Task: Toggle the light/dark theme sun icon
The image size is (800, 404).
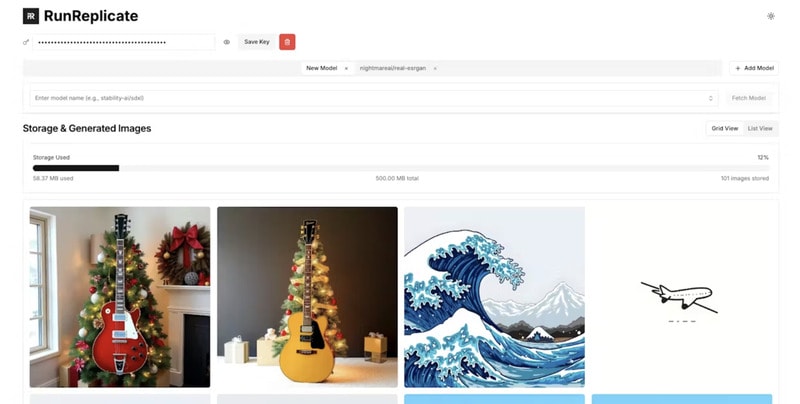Action: [770, 16]
